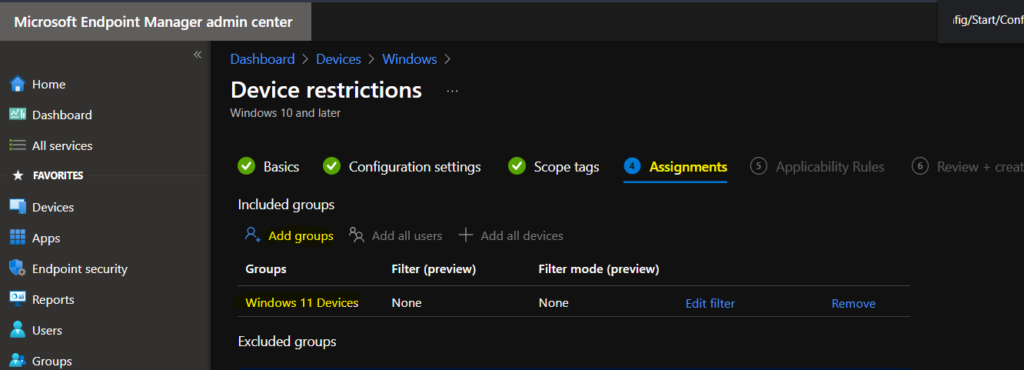Click the Windows breadcrumb link
The width and height of the screenshot is (1024, 370).
coord(409,59)
